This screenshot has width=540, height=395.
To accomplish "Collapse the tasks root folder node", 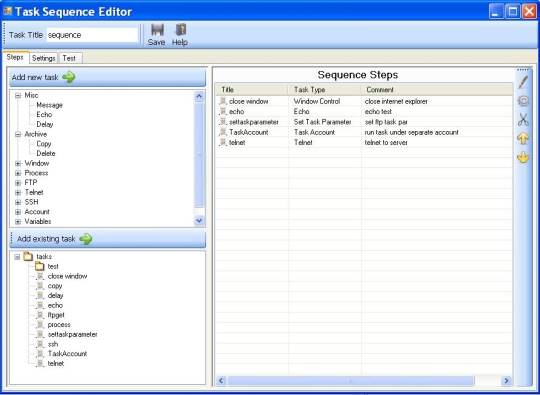I will point(17,257).
